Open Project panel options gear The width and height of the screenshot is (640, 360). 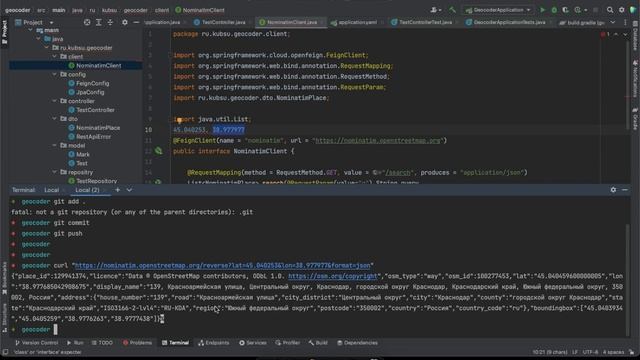[125, 22]
